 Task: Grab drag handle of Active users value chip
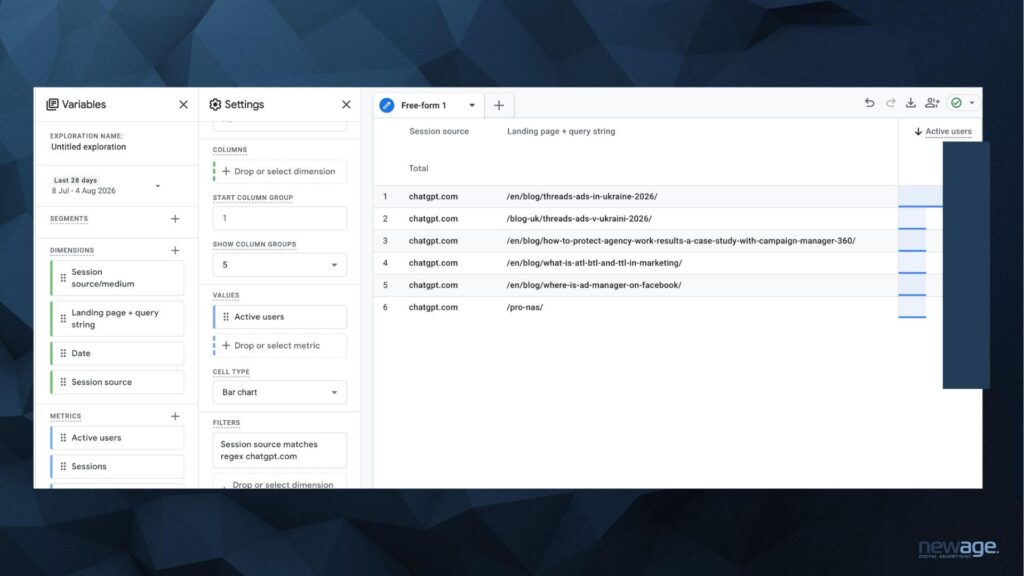226,317
